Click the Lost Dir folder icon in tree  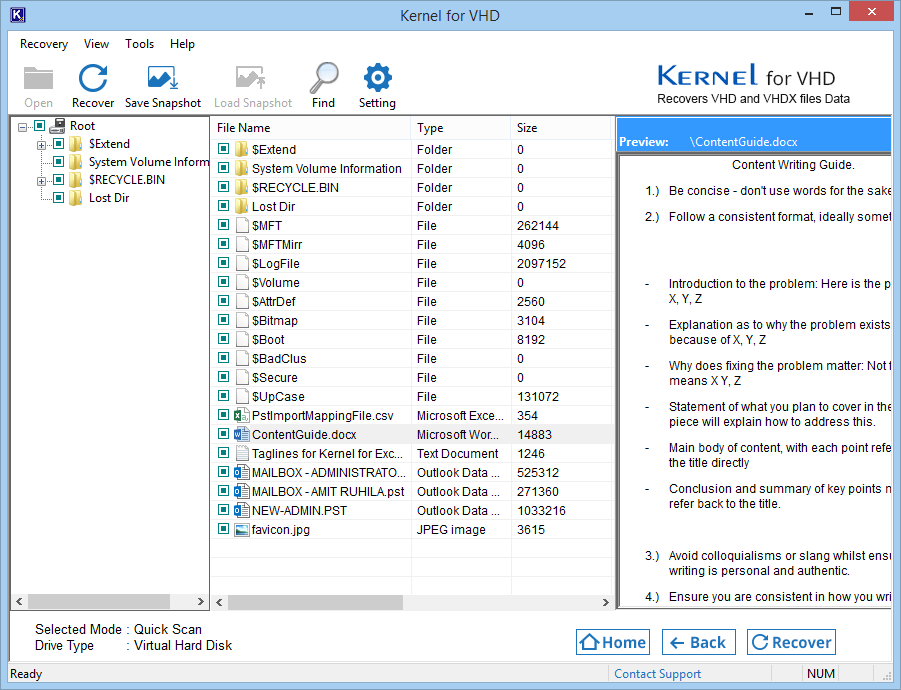coord(76,198)
